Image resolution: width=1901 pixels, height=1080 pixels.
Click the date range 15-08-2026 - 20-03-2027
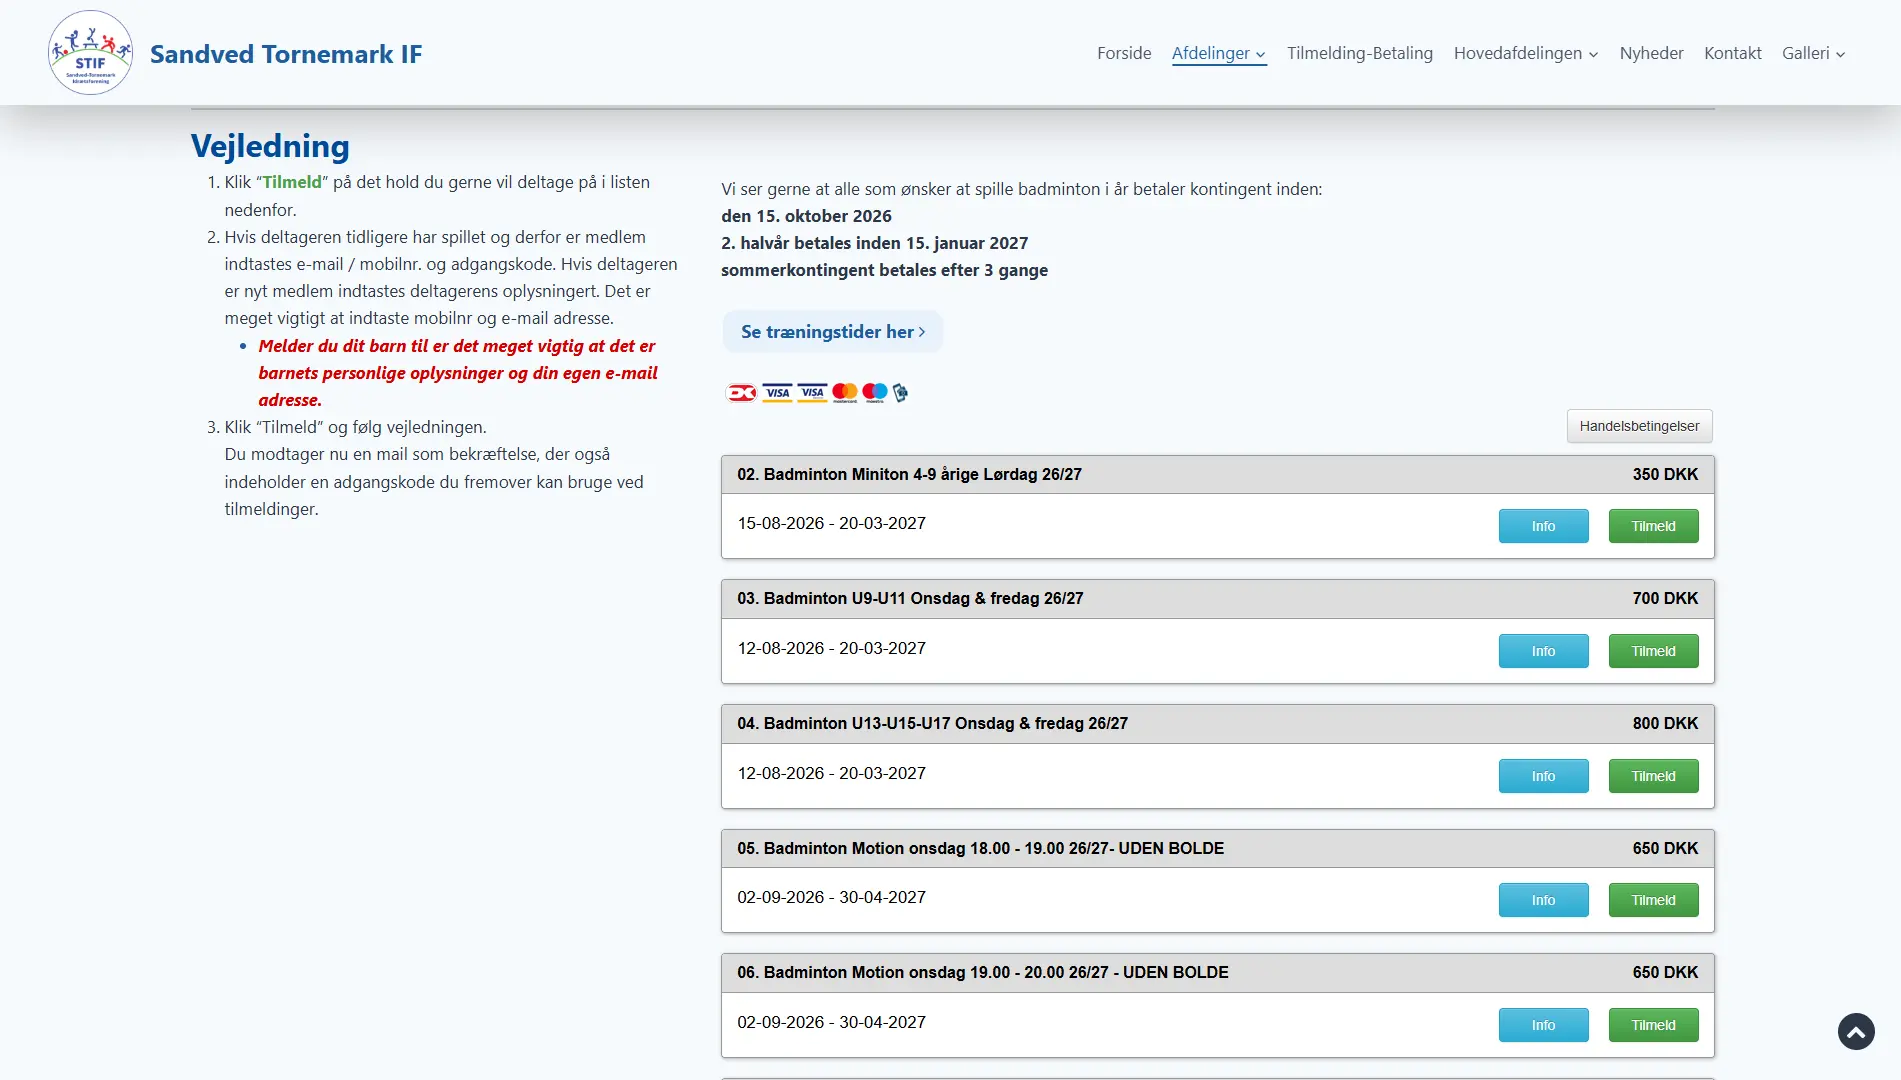[831, 523]
